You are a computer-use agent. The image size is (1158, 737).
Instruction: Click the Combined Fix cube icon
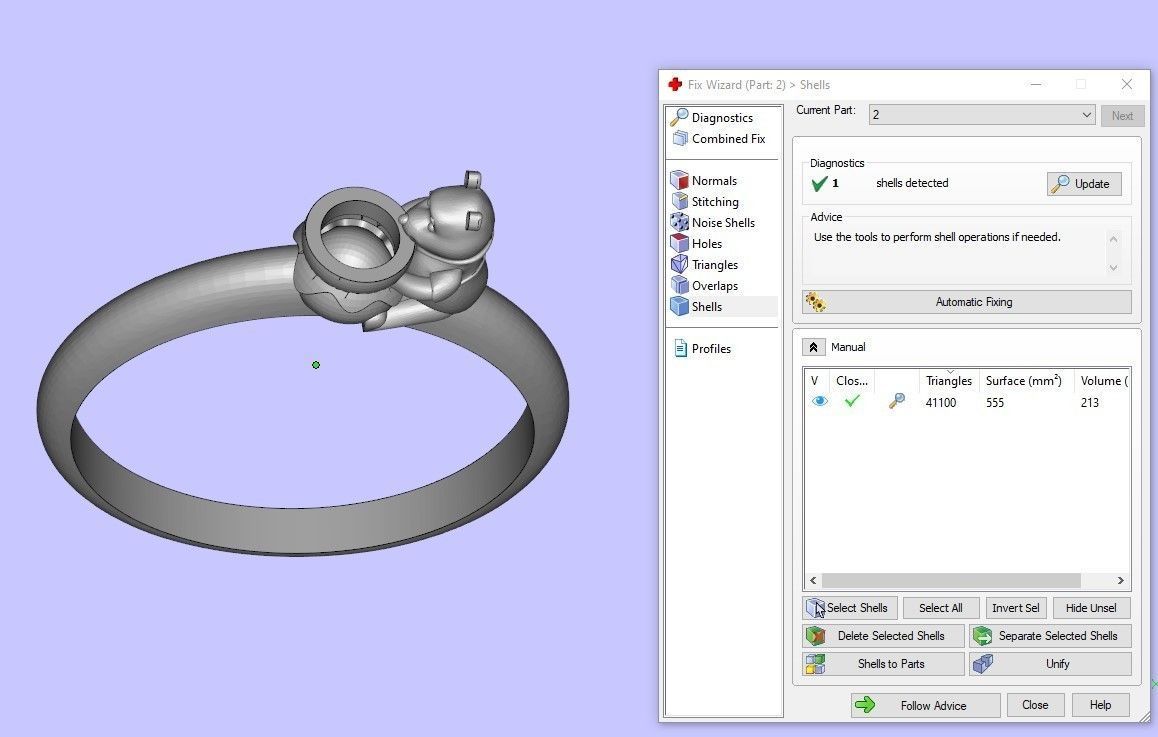coord(680,138)
